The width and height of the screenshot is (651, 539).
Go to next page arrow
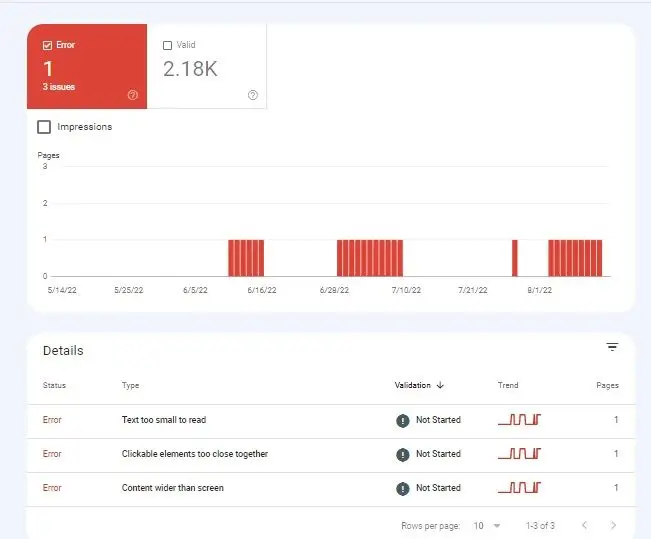[x=613, y=525]
